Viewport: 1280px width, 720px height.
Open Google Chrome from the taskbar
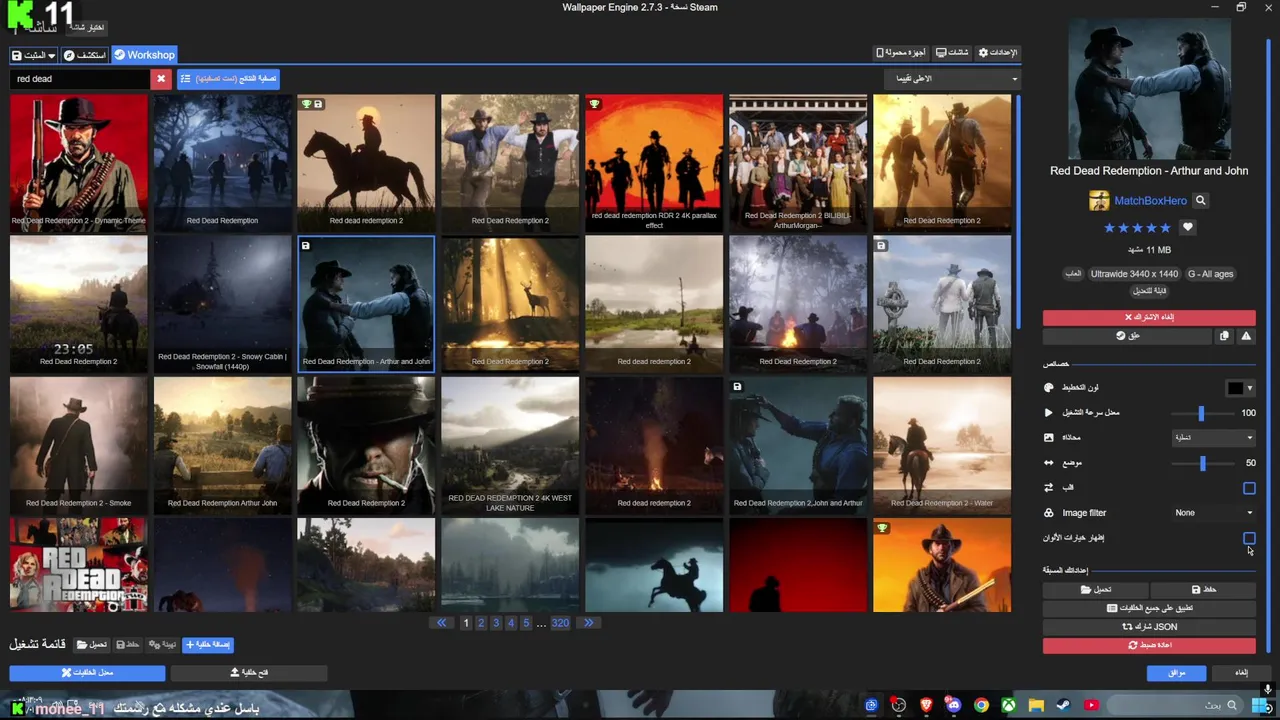[x=981, y=705]
